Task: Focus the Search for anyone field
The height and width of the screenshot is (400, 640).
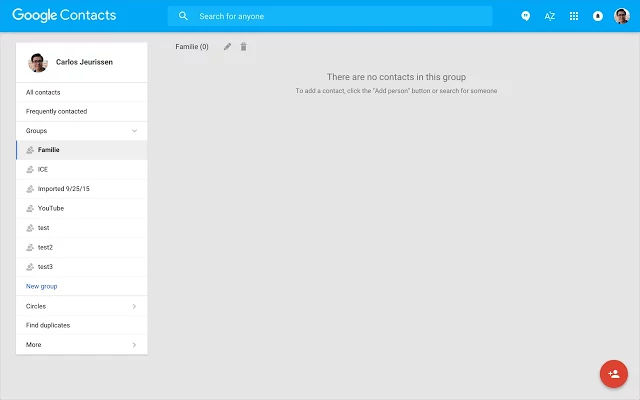Action: tap(340, 16)
